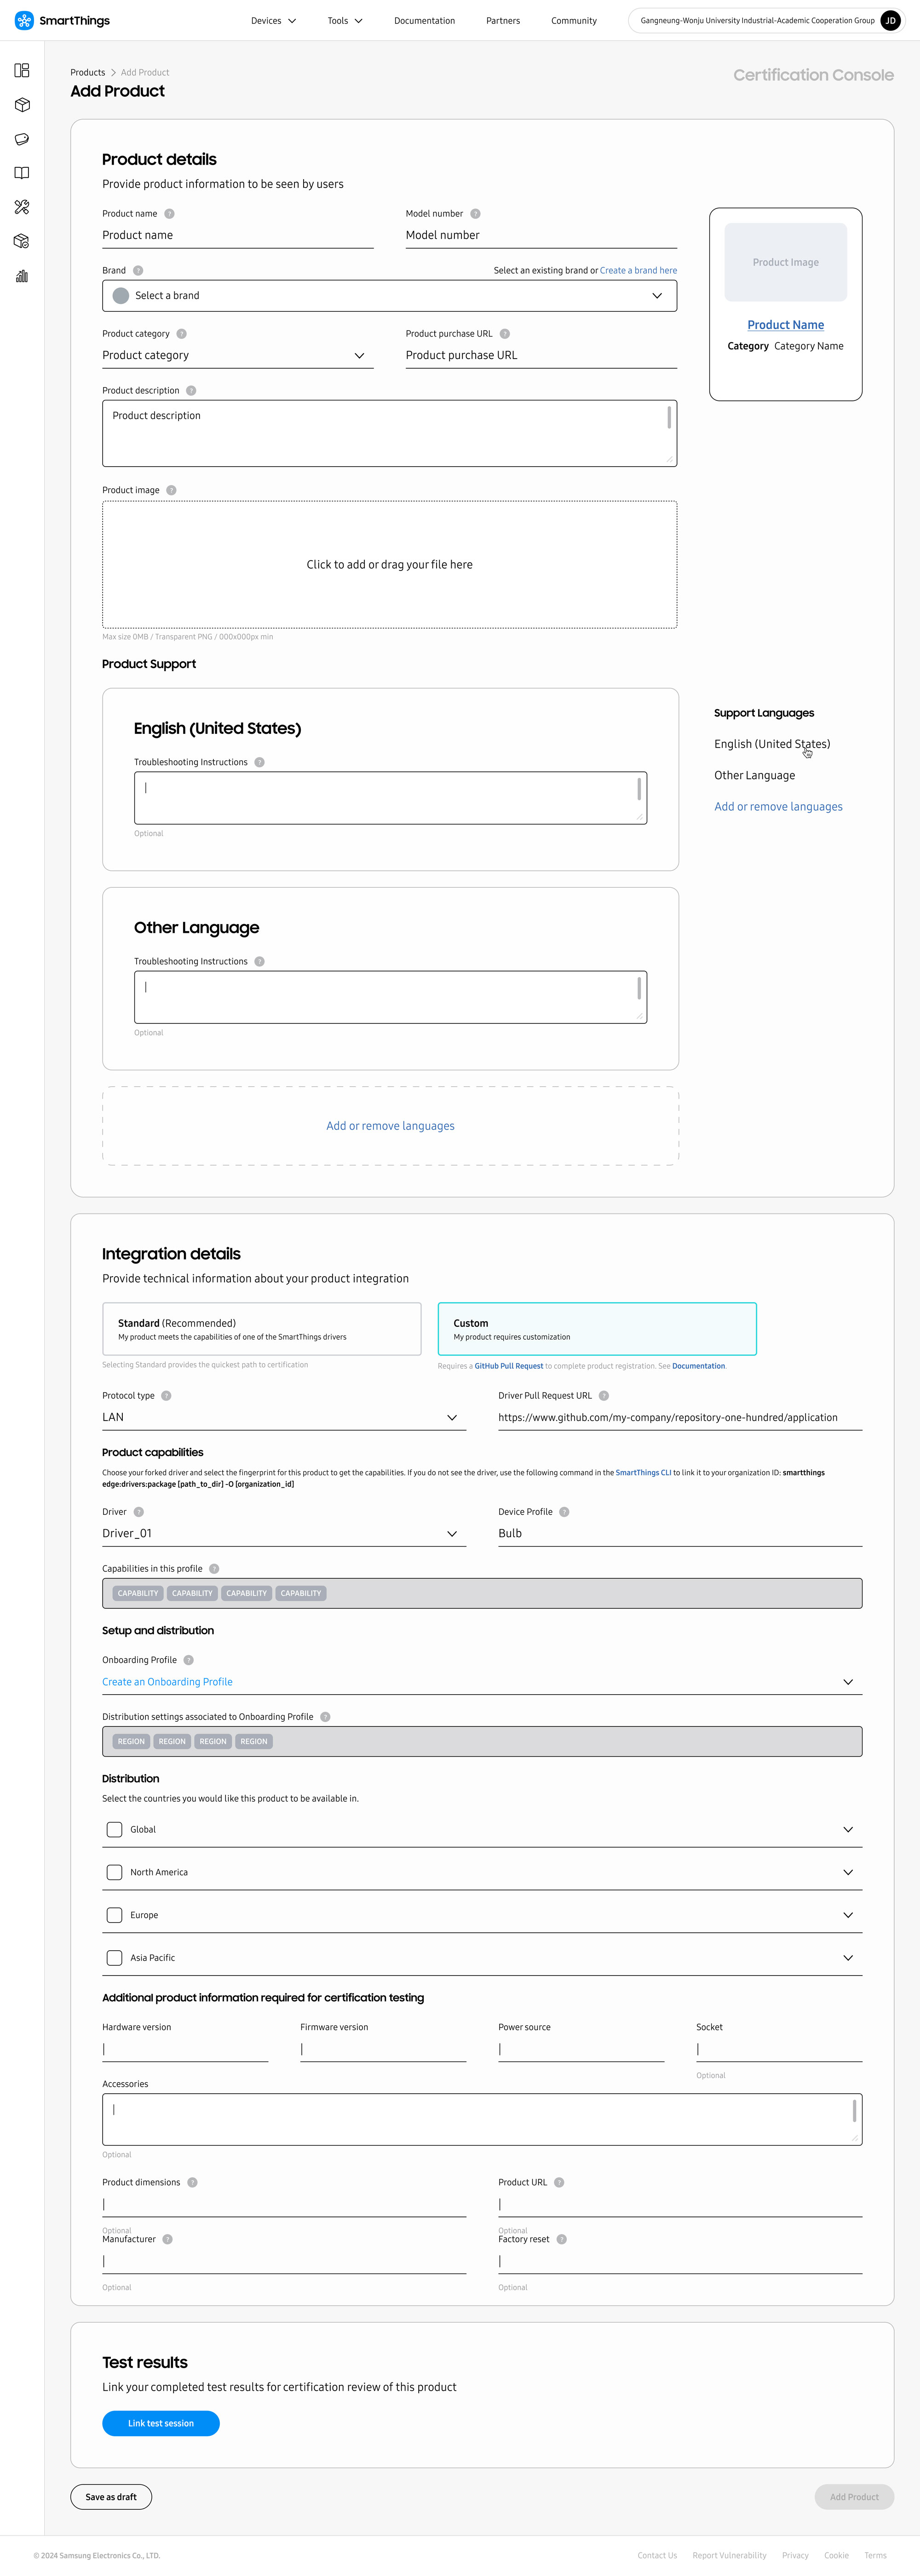Click the JD user avatar icon

890,20
